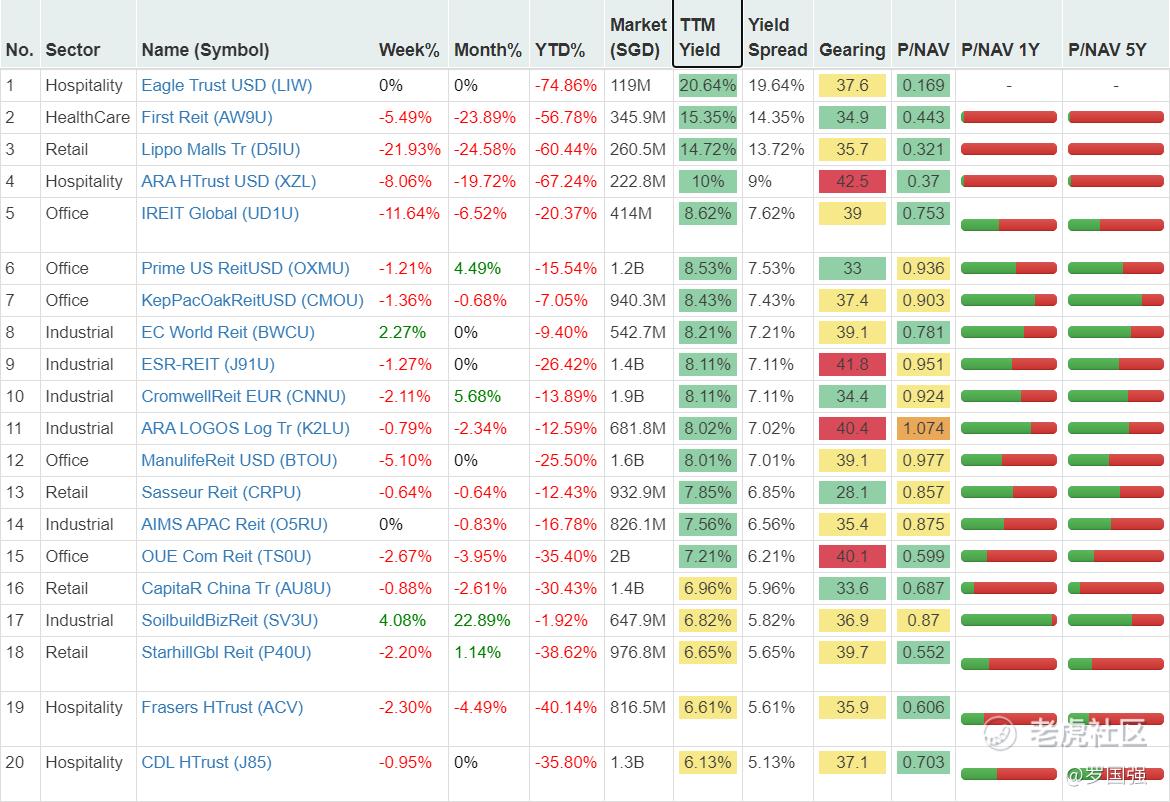Click First Reit P/NAV 1Y bar
The height and width of the screenshot is (802, 1170).
[x=1009, y=117]
